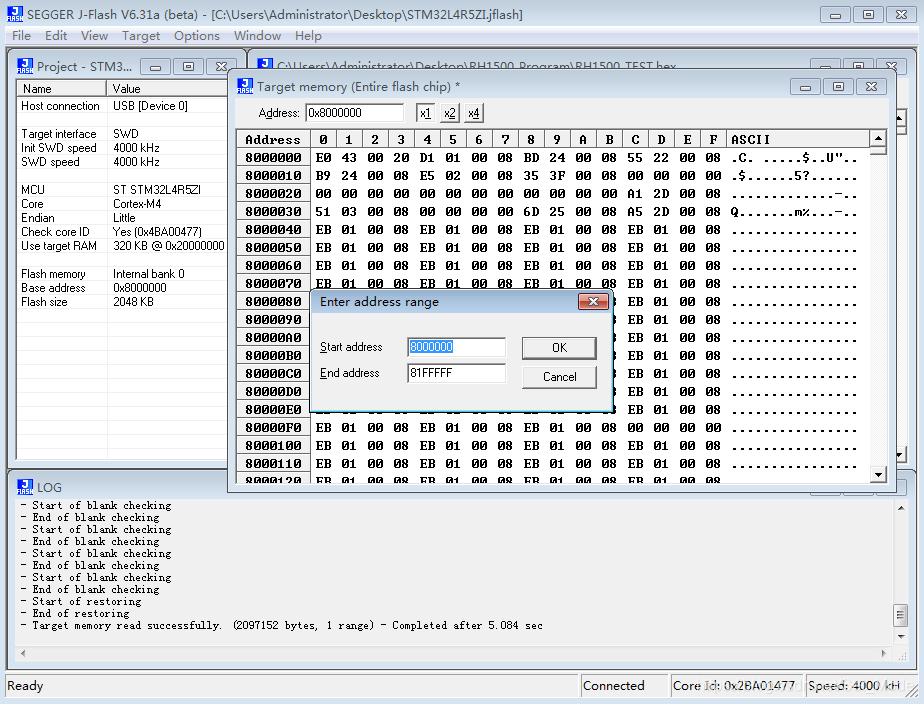Select the Target interface row
Screen dimensions: 924x704
pos(122,134)
